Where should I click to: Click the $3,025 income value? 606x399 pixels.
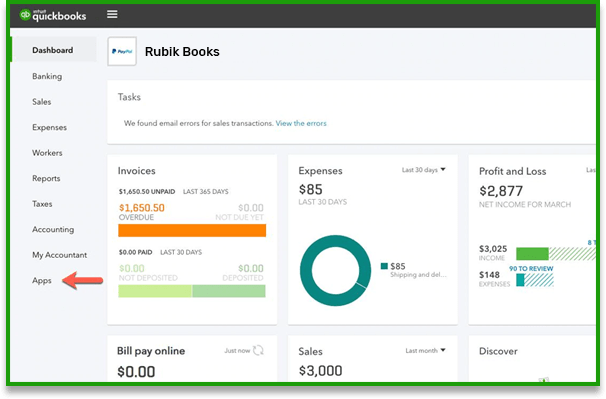tap(493, 249)
